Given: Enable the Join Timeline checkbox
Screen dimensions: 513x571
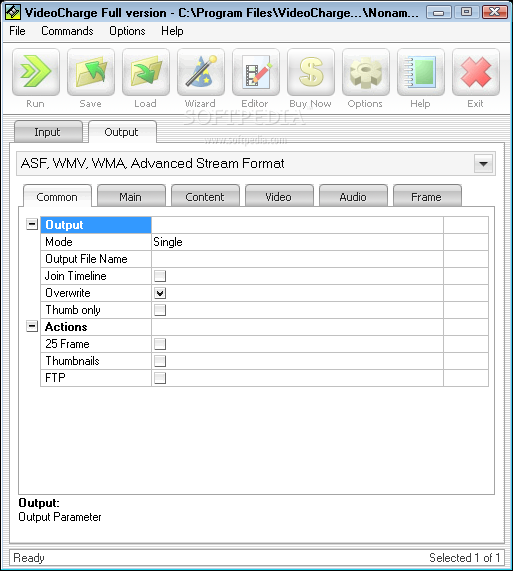Looking at the screenshot, I should tap(160, 276).
